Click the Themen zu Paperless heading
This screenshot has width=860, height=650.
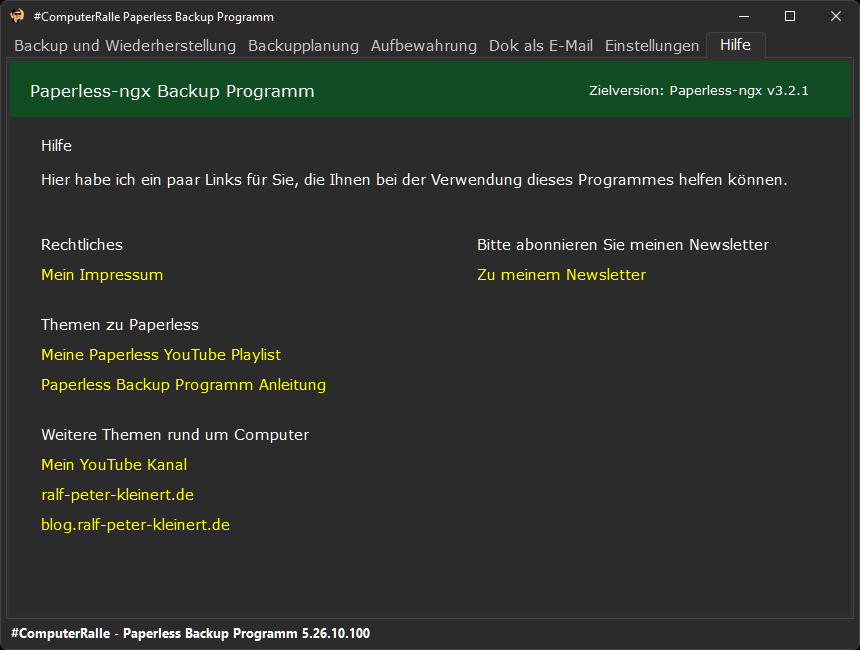(120, 325)
